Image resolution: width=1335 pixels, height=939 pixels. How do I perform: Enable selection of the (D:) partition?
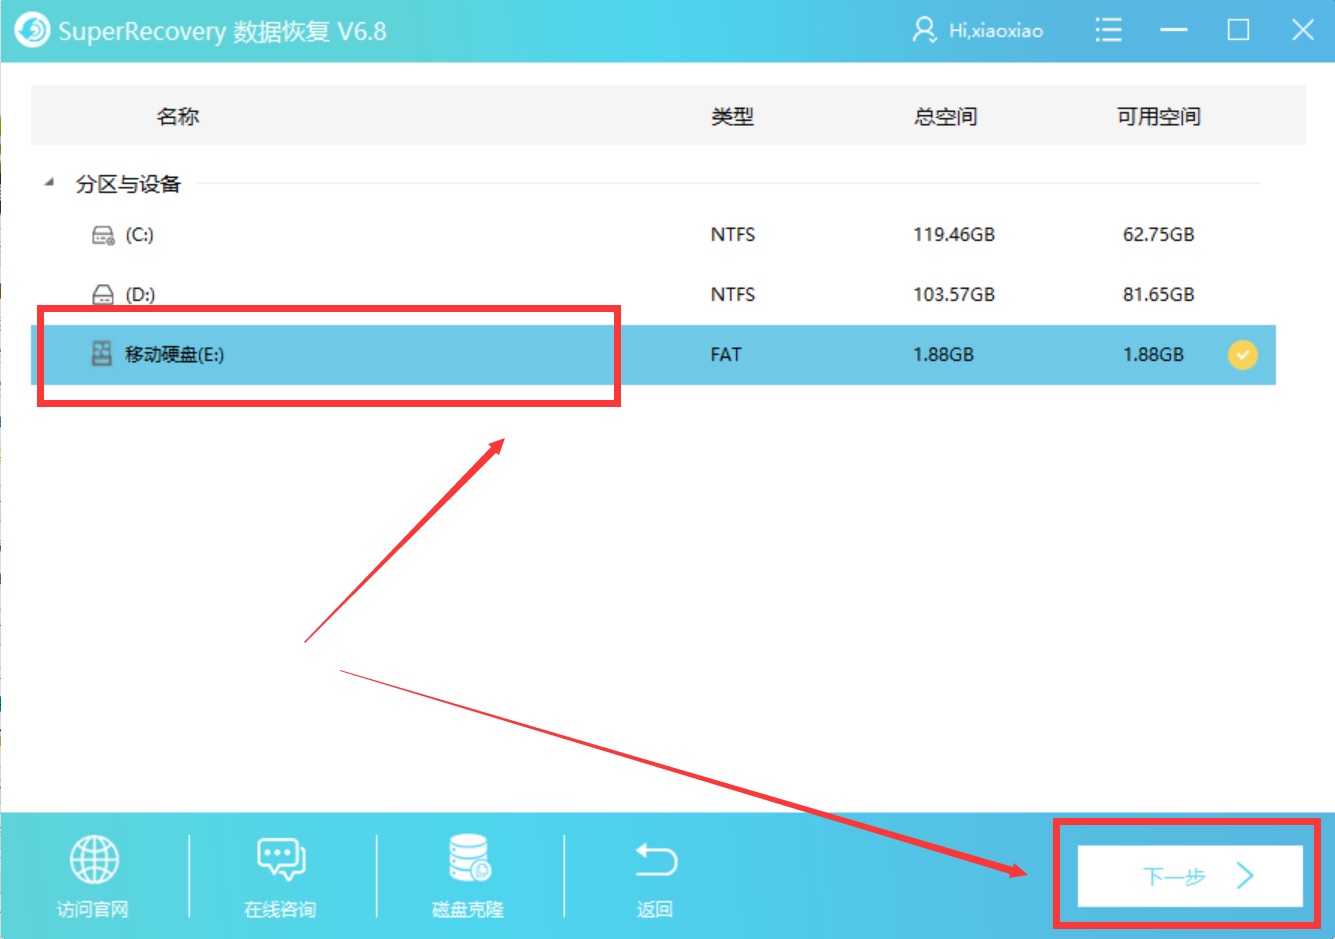[1242, 294]
